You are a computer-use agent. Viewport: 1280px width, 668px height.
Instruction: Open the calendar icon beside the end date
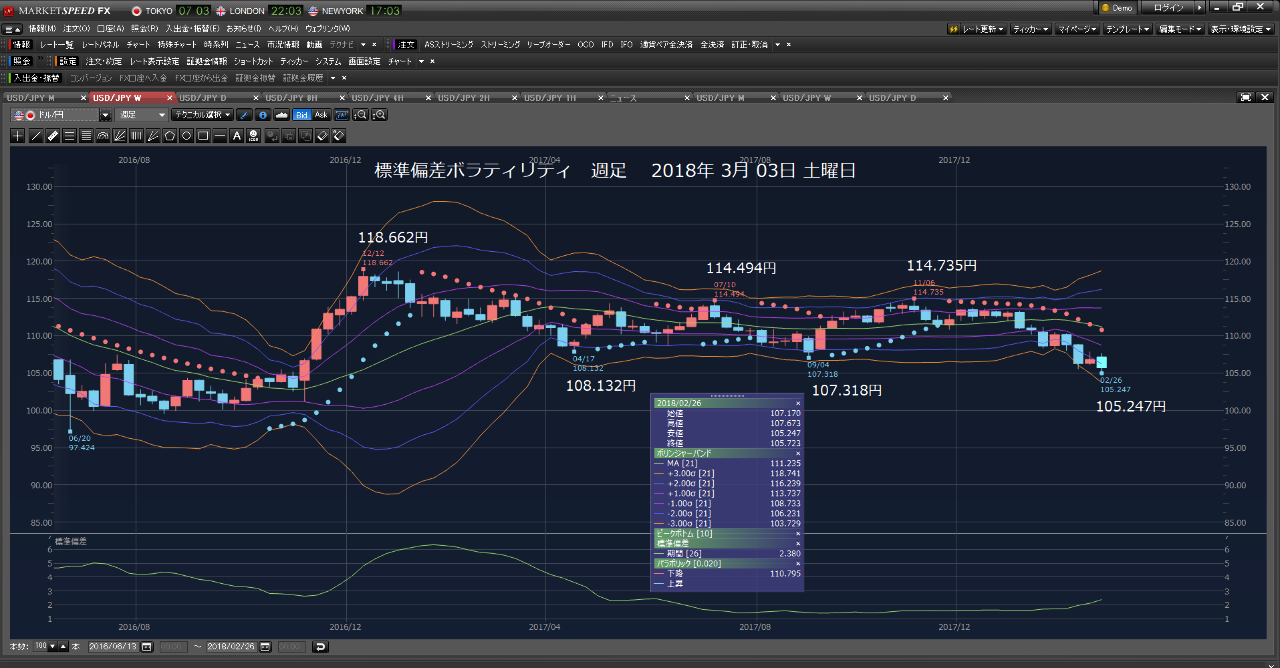[x=263, y=647]
